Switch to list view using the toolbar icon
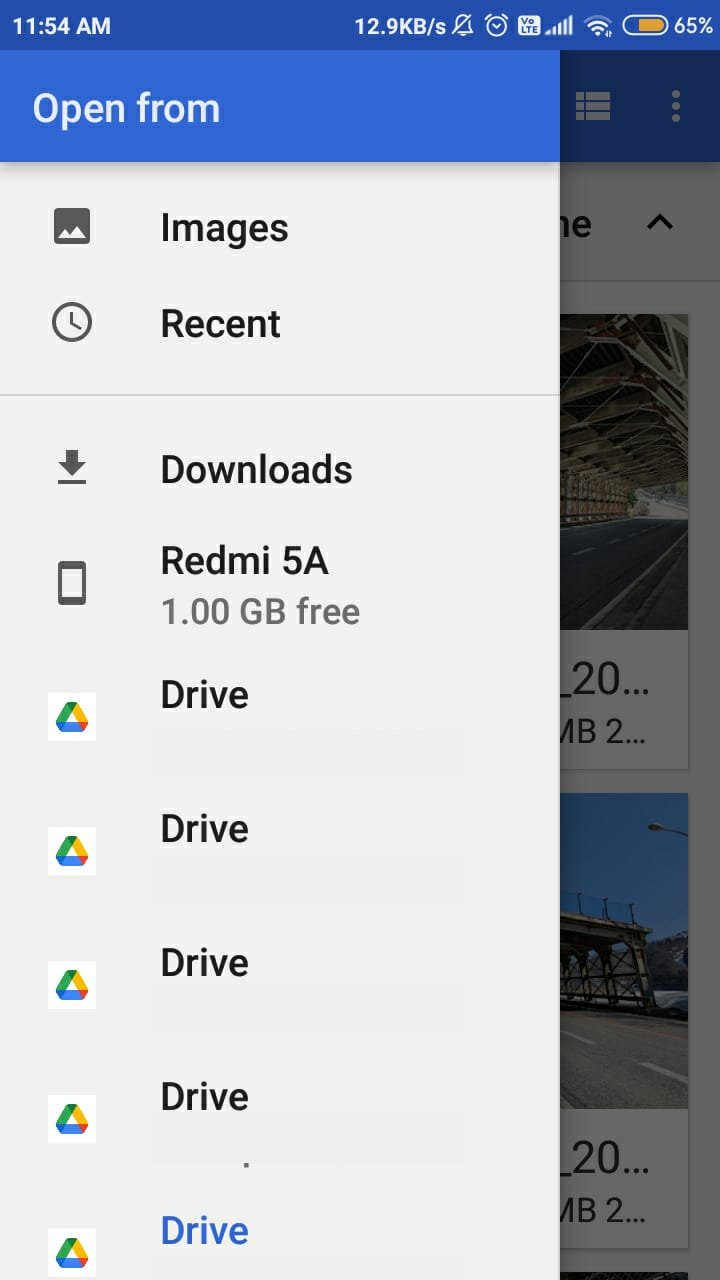720x1280 pixels. pos(593,106)
